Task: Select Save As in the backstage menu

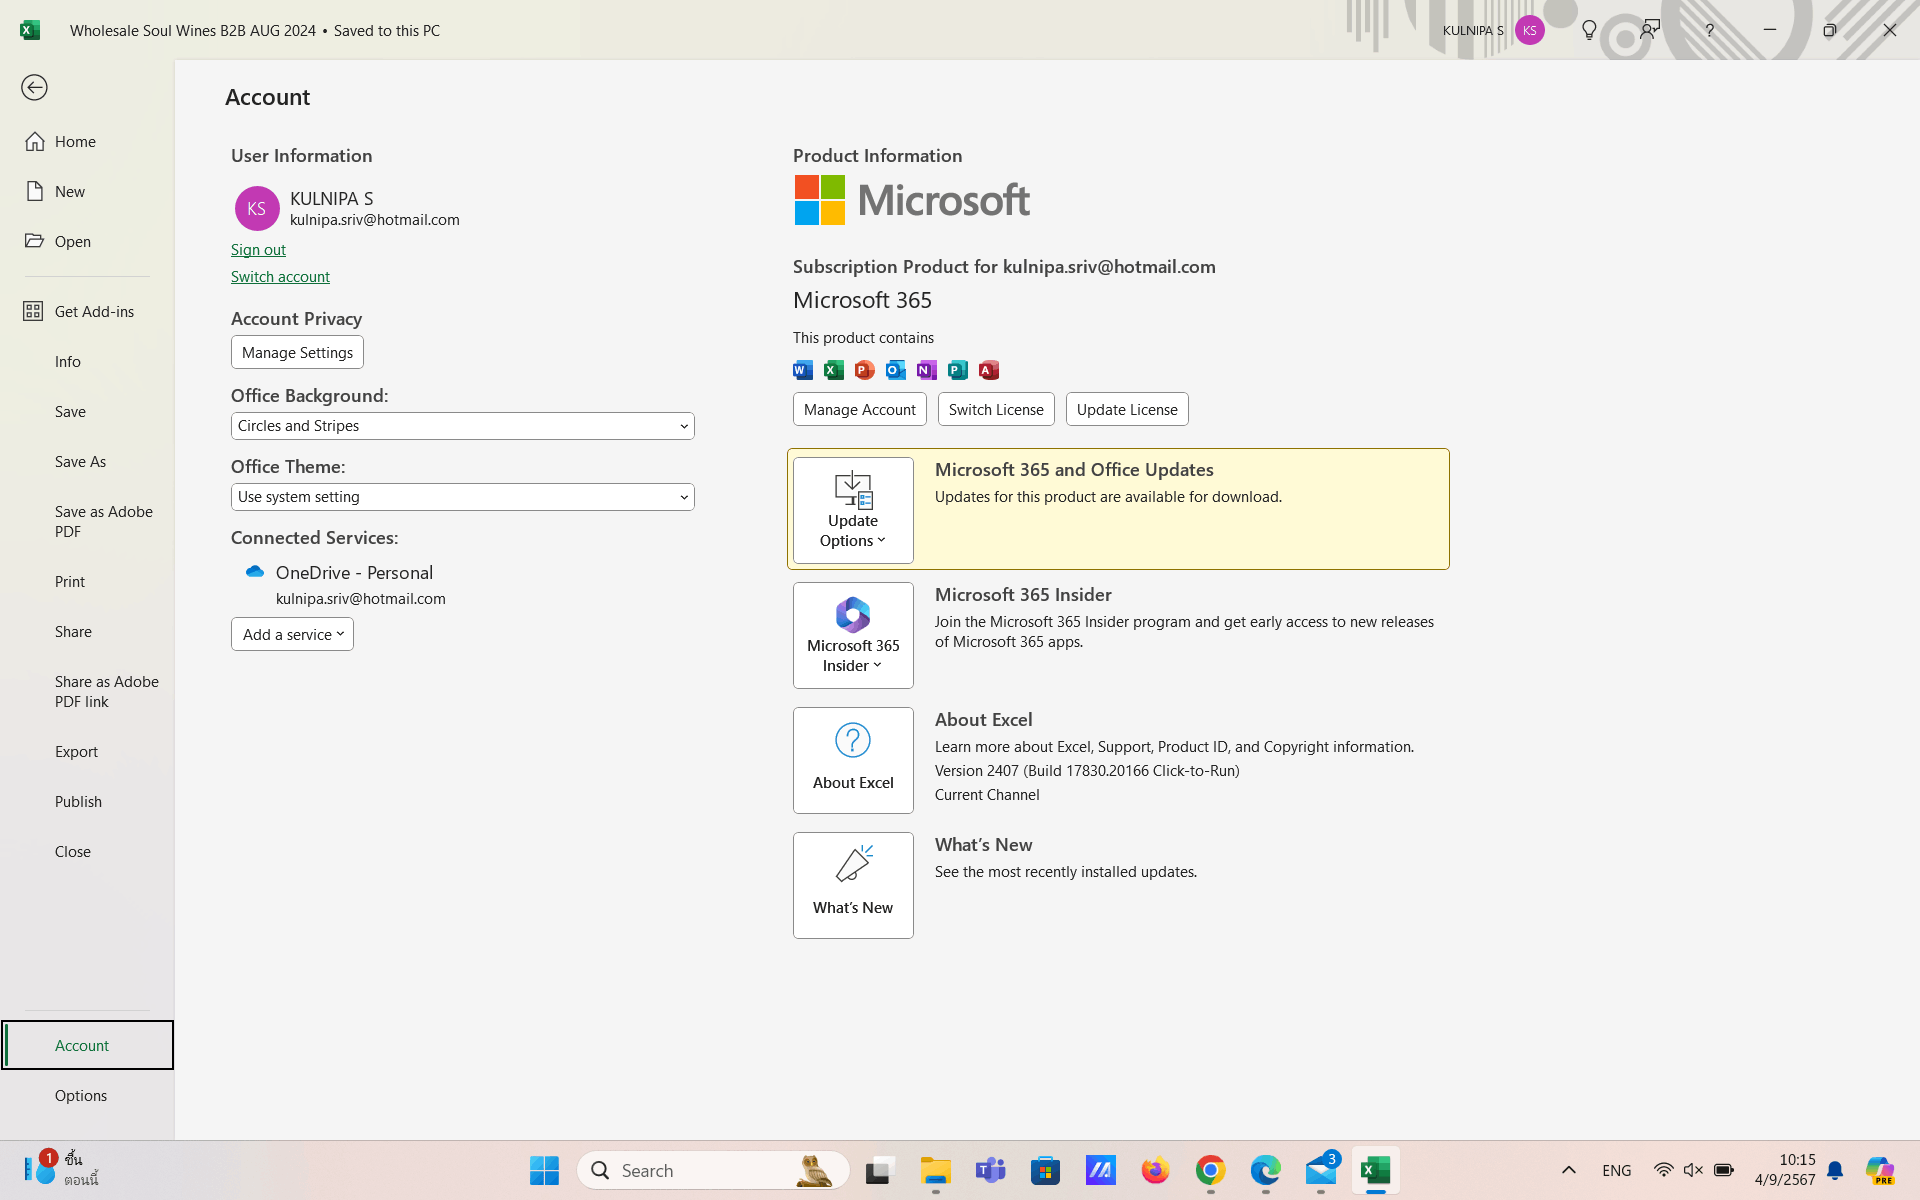Action: coord(87,462)
